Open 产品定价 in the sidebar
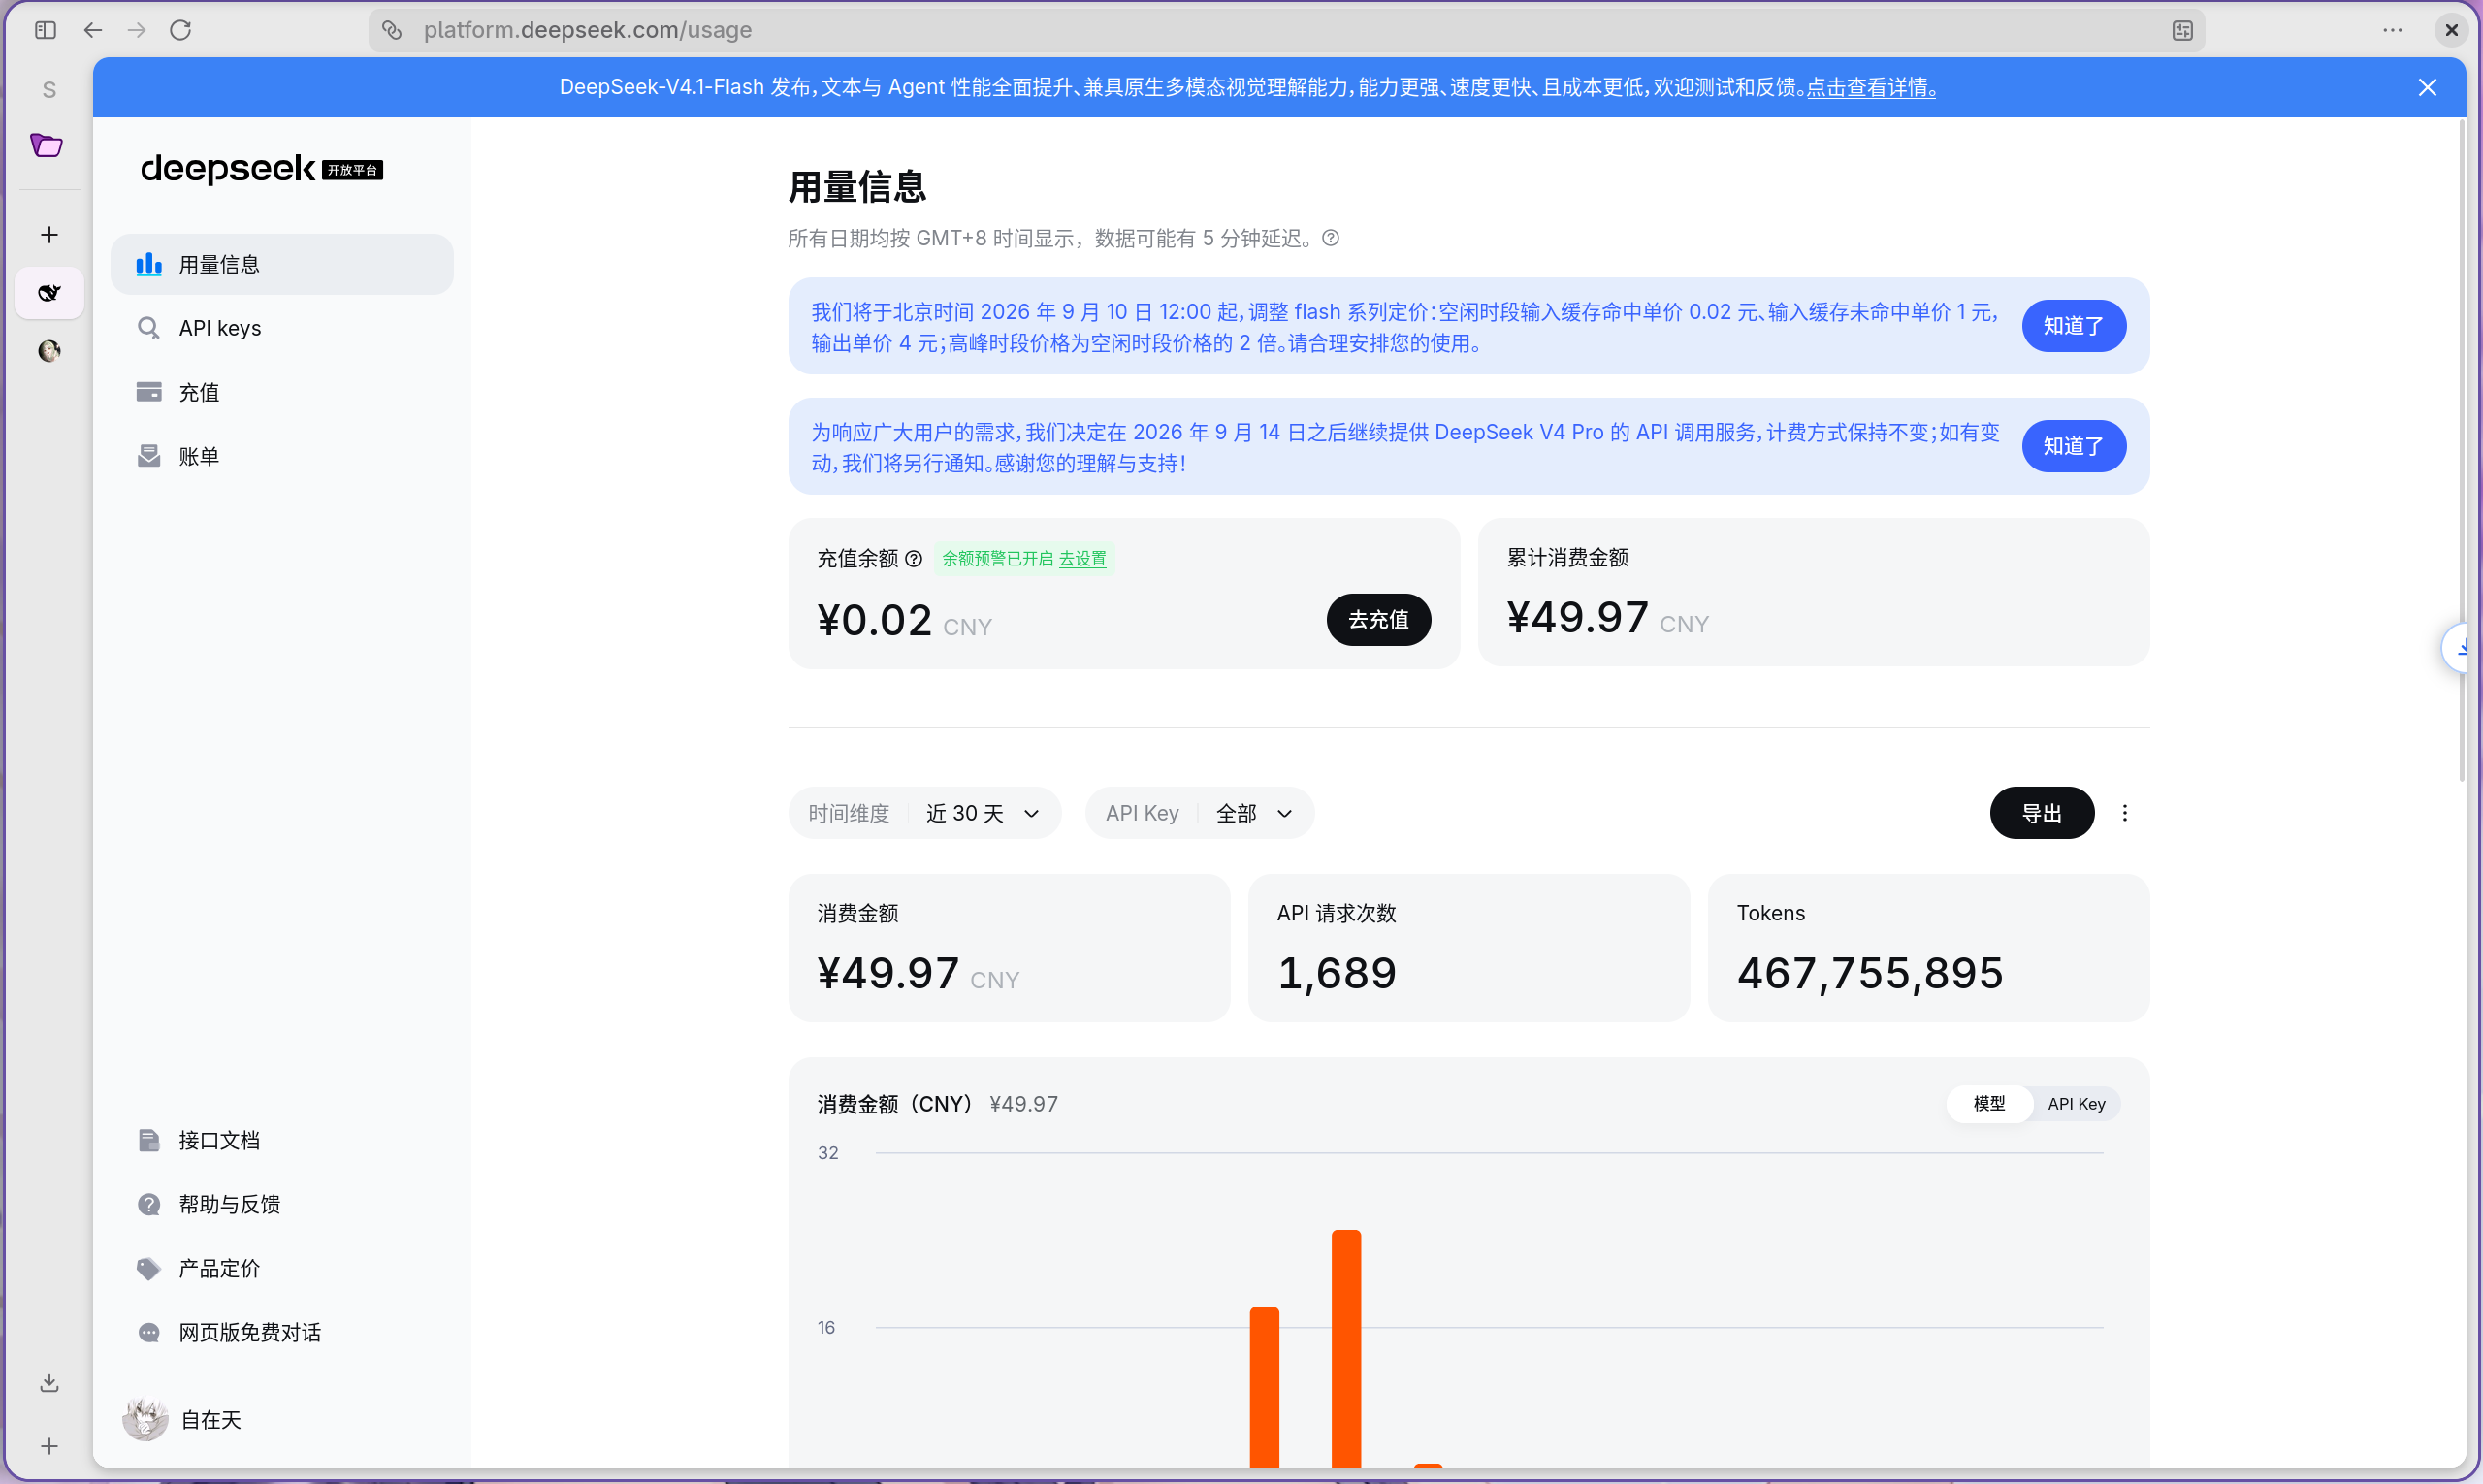2483x1484 pixels. click(x=282, y=1268)
